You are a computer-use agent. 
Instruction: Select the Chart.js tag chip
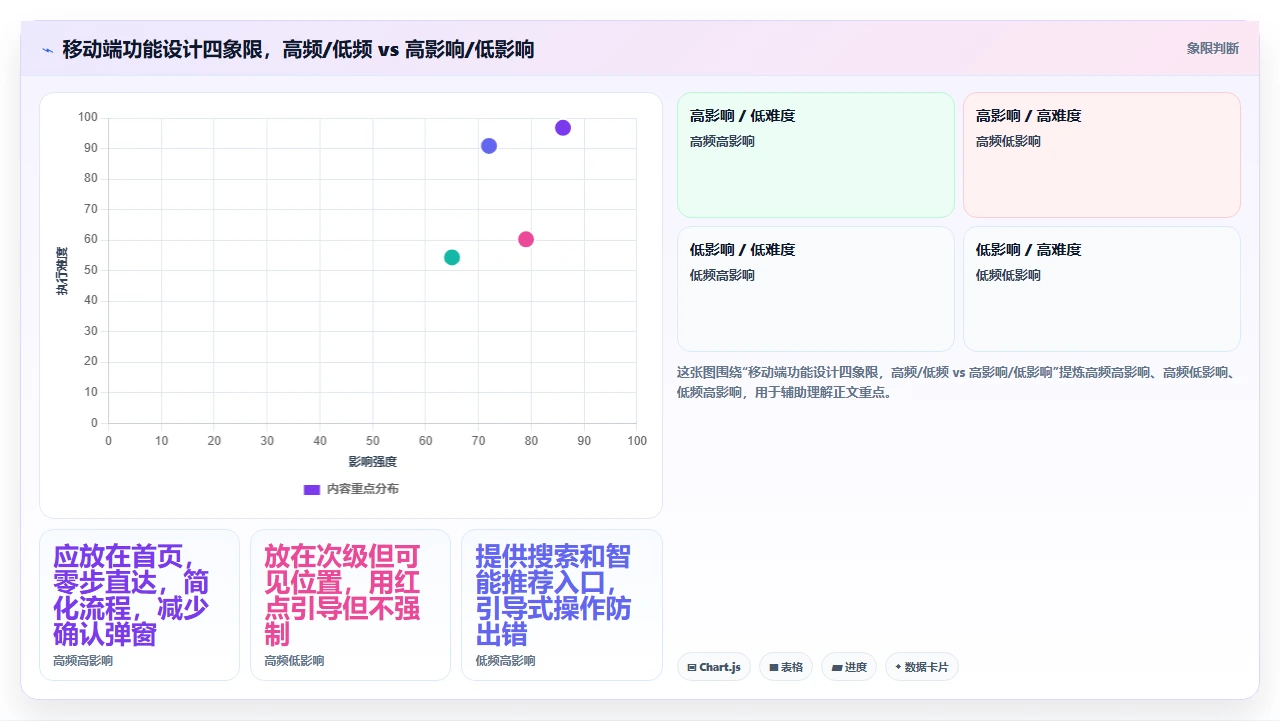tap(714, 667)
